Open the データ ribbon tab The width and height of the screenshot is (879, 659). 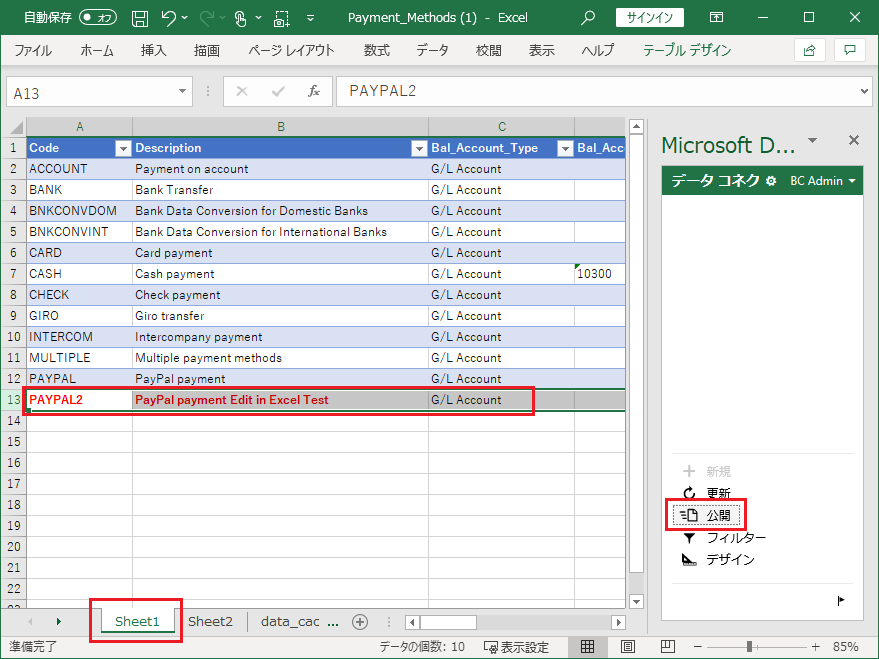coord(432,50)
